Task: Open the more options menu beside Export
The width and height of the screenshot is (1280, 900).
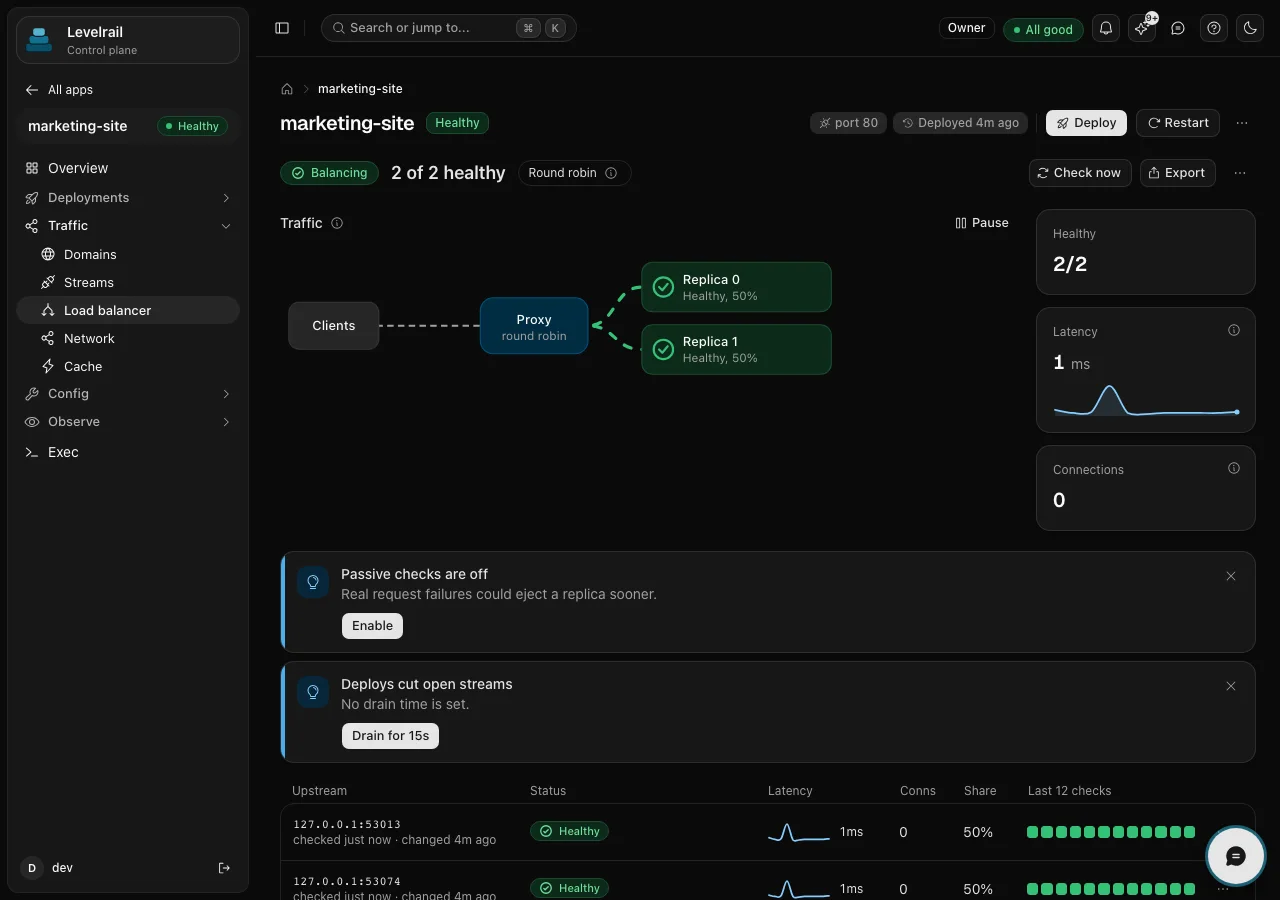Action: pos(1240,173)
